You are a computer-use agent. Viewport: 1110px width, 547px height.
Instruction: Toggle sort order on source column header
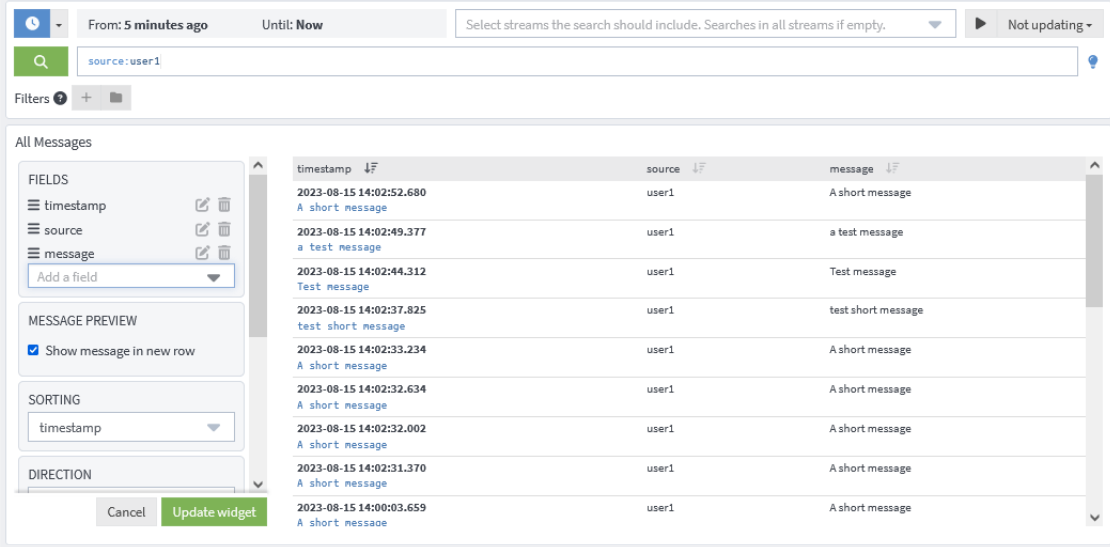pyautogui.click(x=699, y=169)
